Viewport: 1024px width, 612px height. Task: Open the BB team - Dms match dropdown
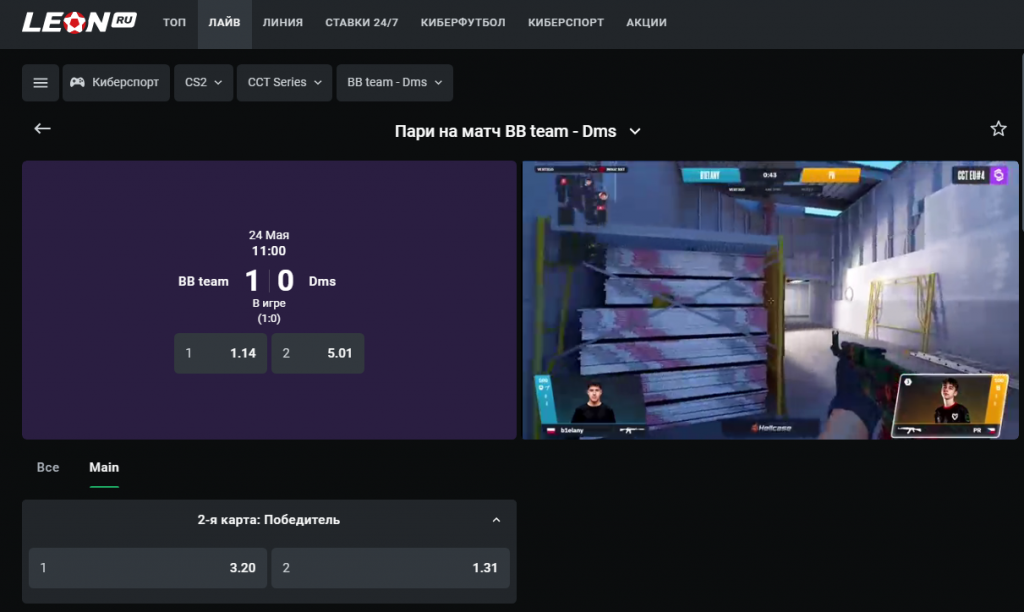pos(394,83)
